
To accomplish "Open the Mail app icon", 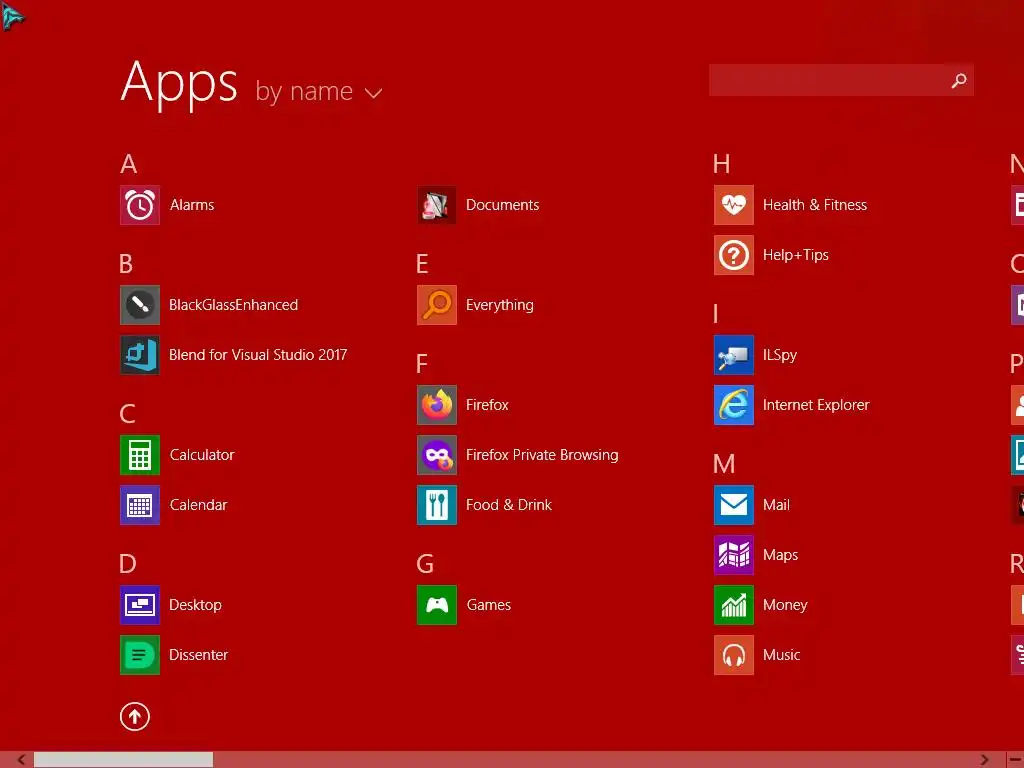I will click(734, 505).
